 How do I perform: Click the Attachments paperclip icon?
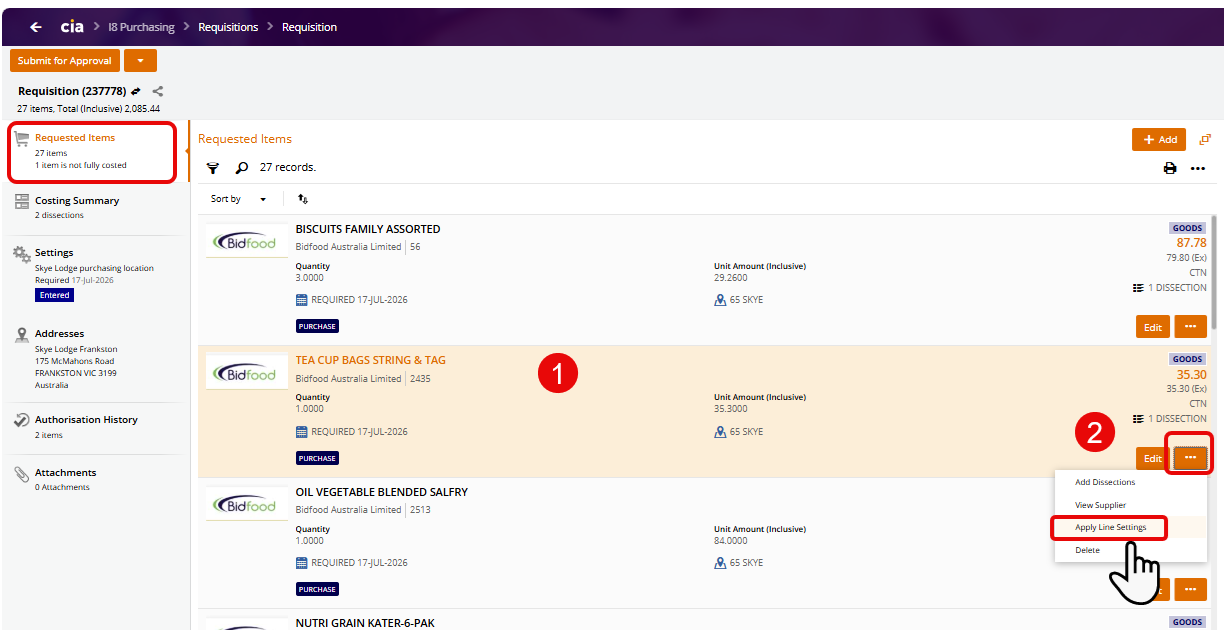point(22,474)
